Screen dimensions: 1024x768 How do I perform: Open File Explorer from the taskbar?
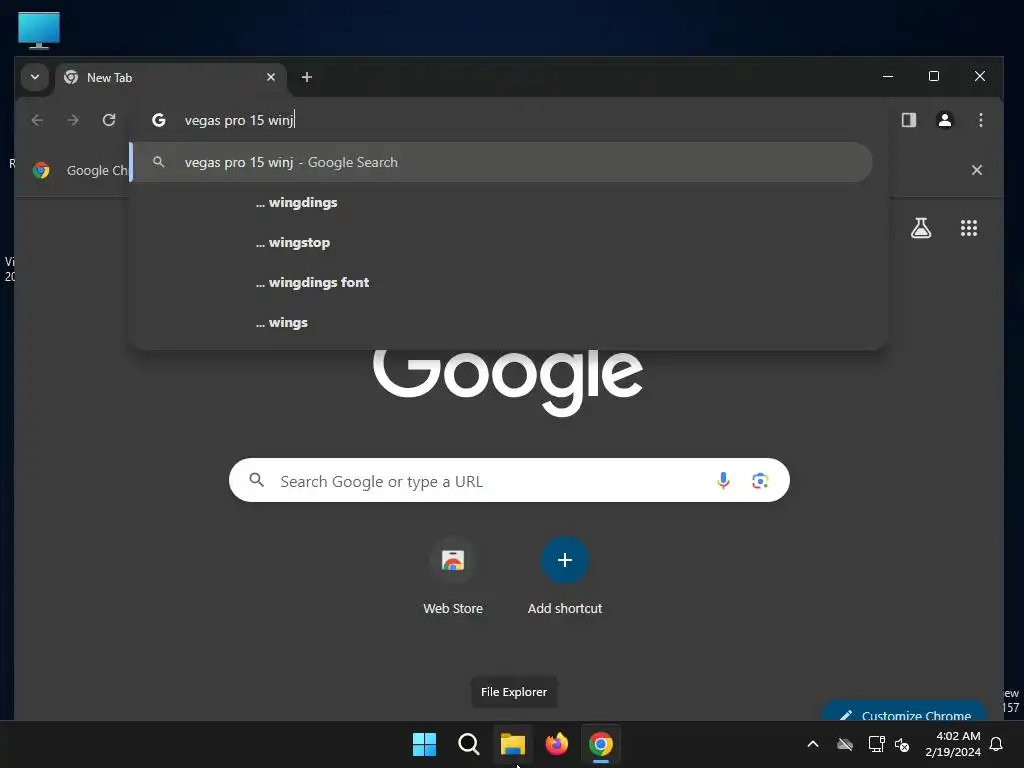point(513,744)
